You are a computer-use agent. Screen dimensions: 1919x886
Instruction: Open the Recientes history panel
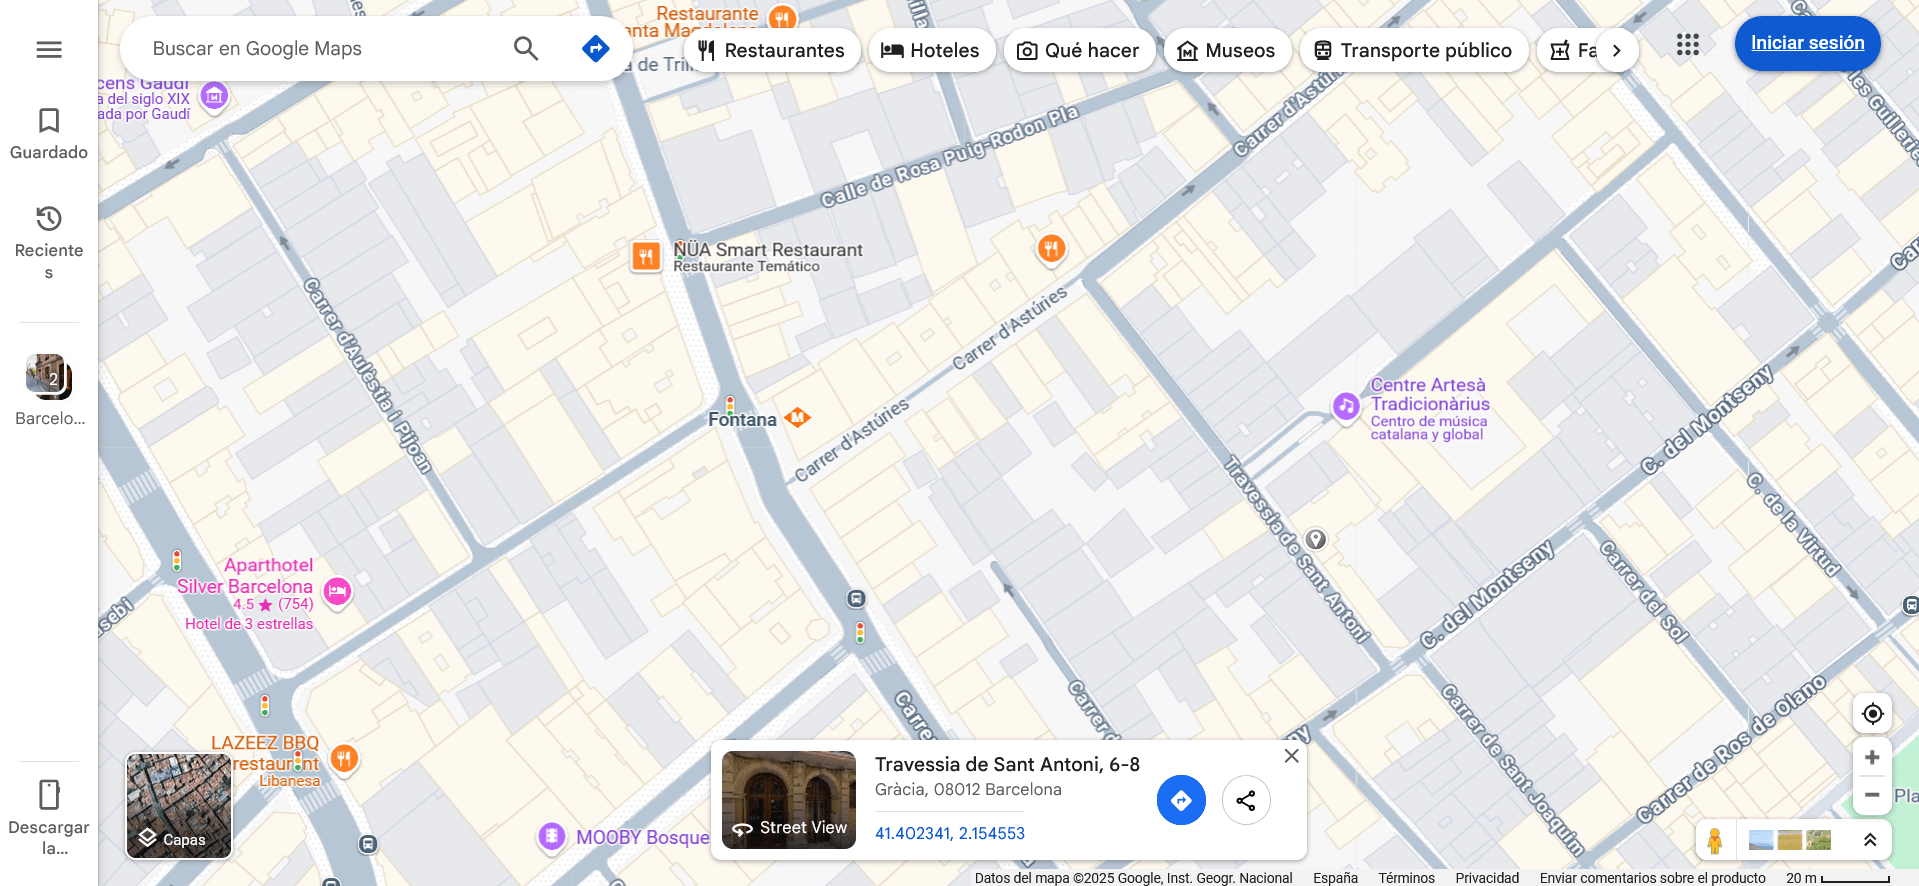(49, 242)
